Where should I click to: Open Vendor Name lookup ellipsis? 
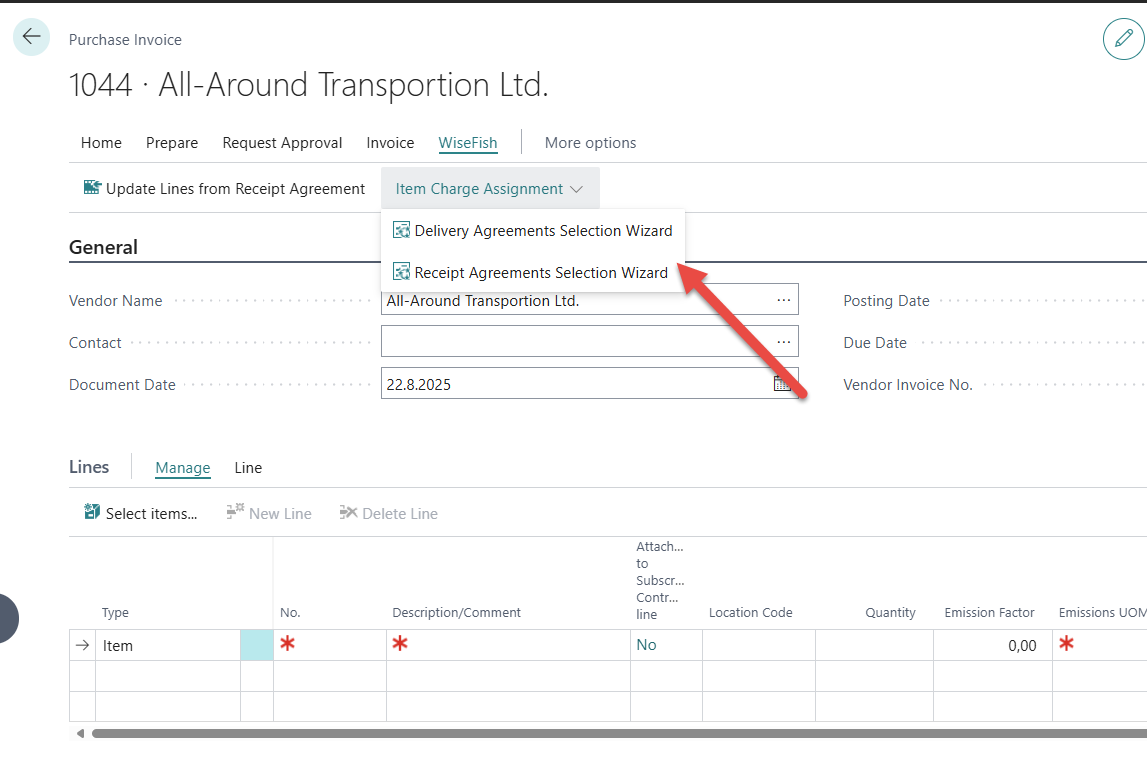(783, 300)
